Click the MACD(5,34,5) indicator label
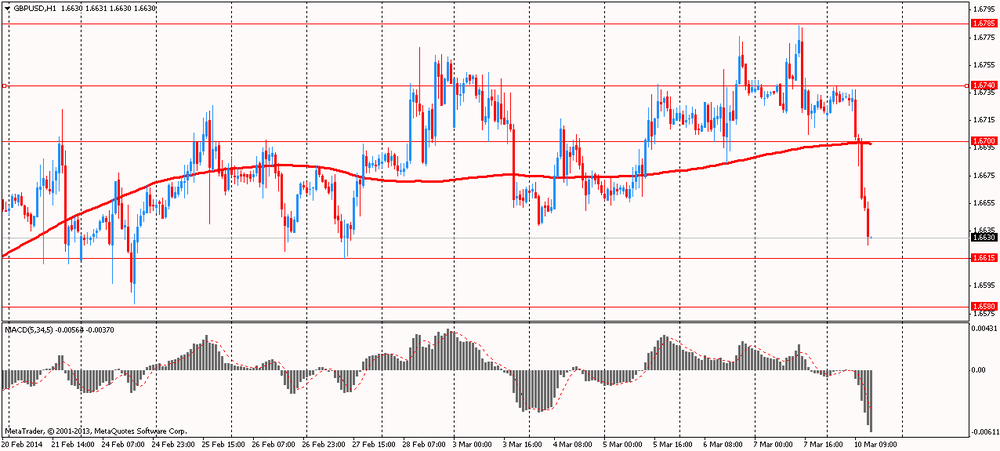 point(30,328)
